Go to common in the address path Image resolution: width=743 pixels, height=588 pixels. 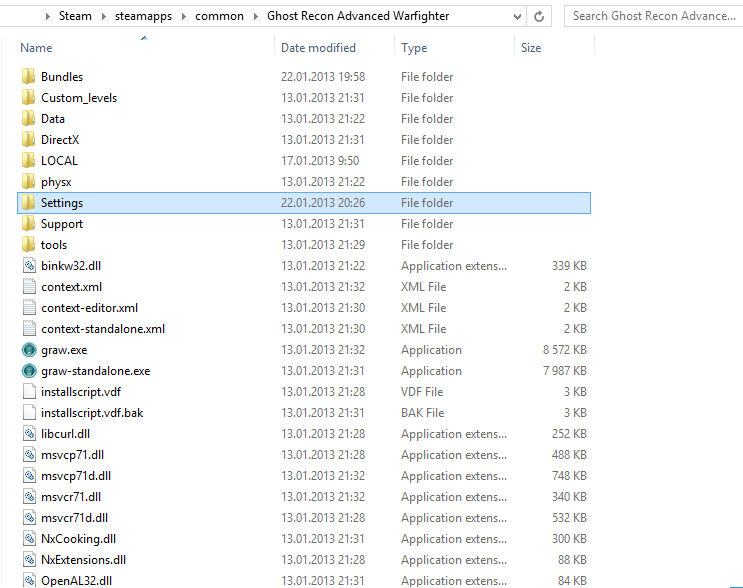pos(219,16)
